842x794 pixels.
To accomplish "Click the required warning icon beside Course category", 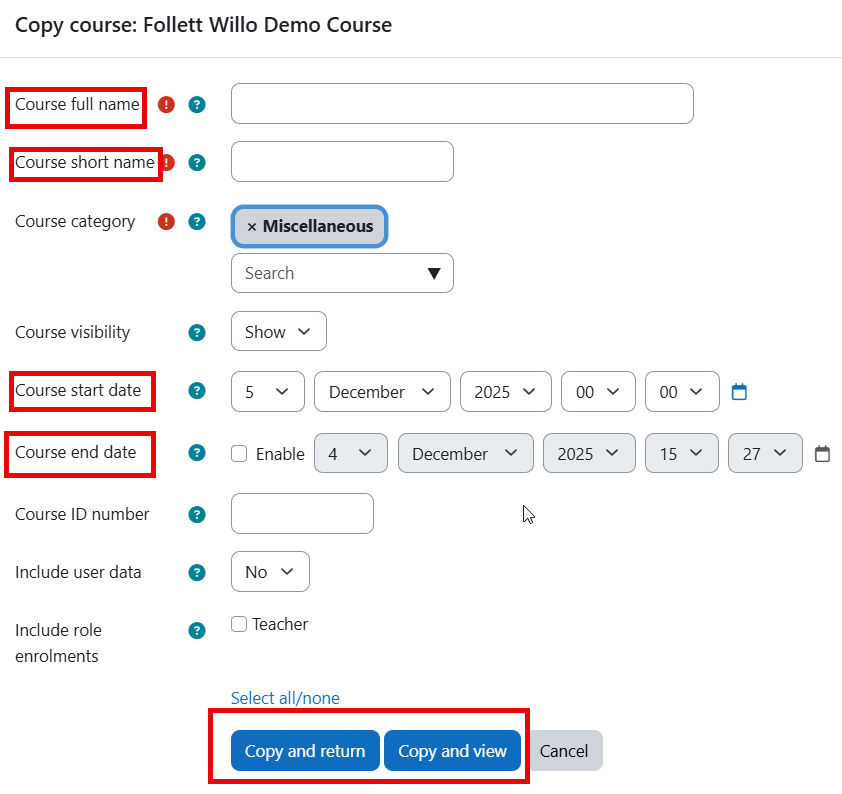I will pos(166,221).
